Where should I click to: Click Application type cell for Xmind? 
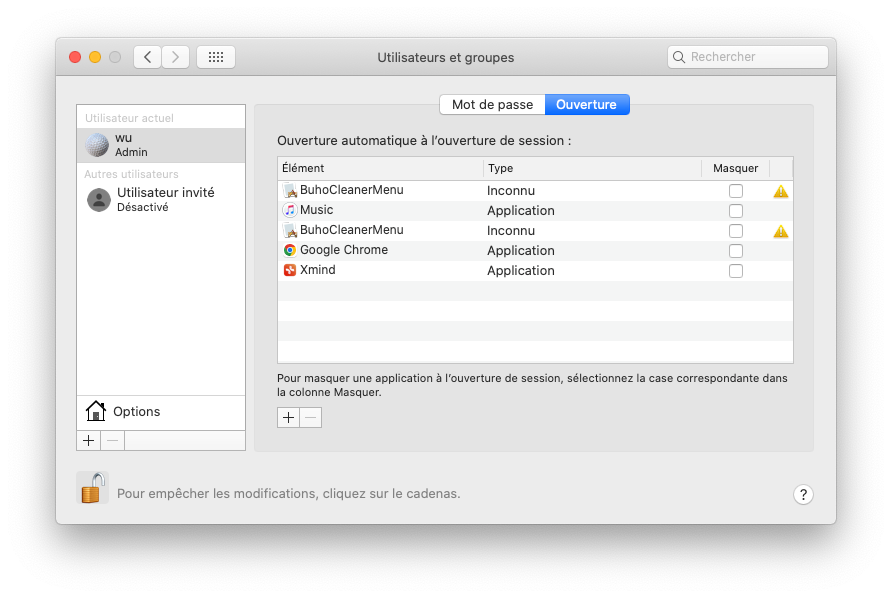(521, 271)
